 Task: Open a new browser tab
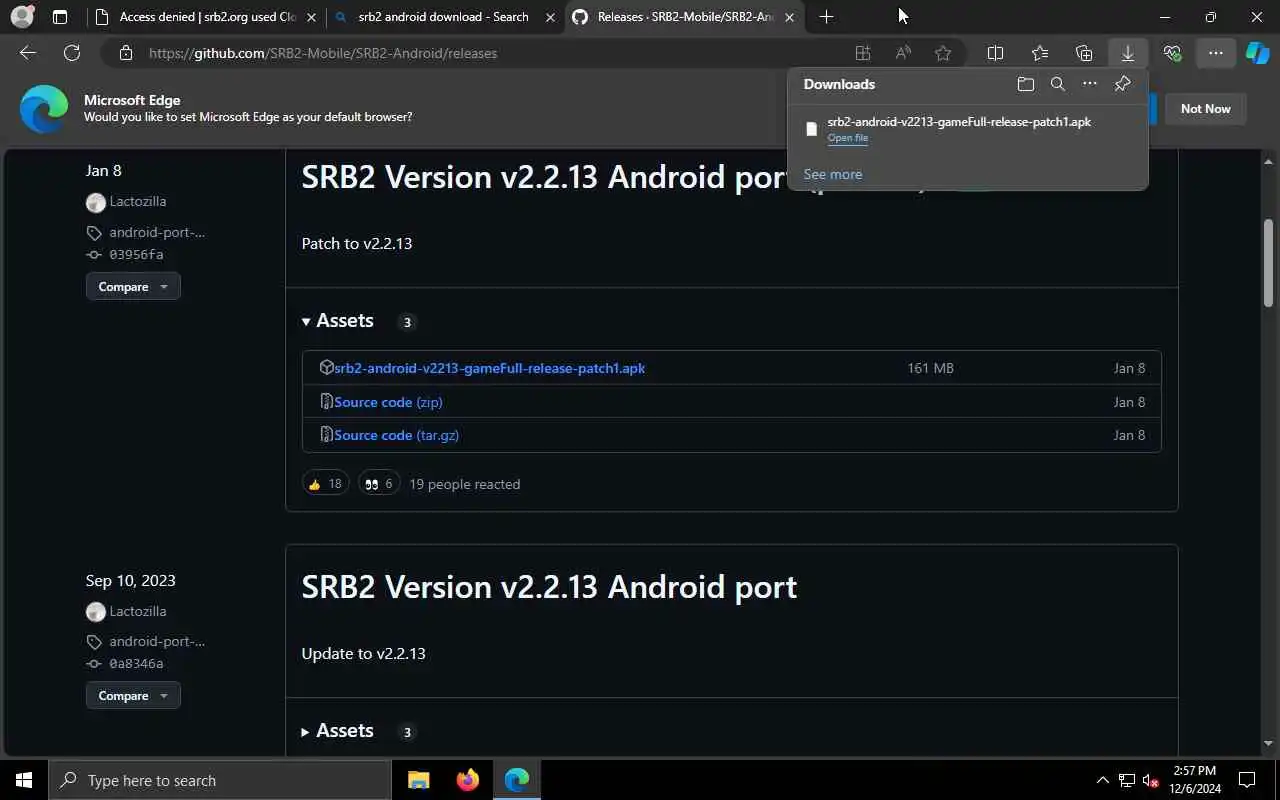(826, 17)
